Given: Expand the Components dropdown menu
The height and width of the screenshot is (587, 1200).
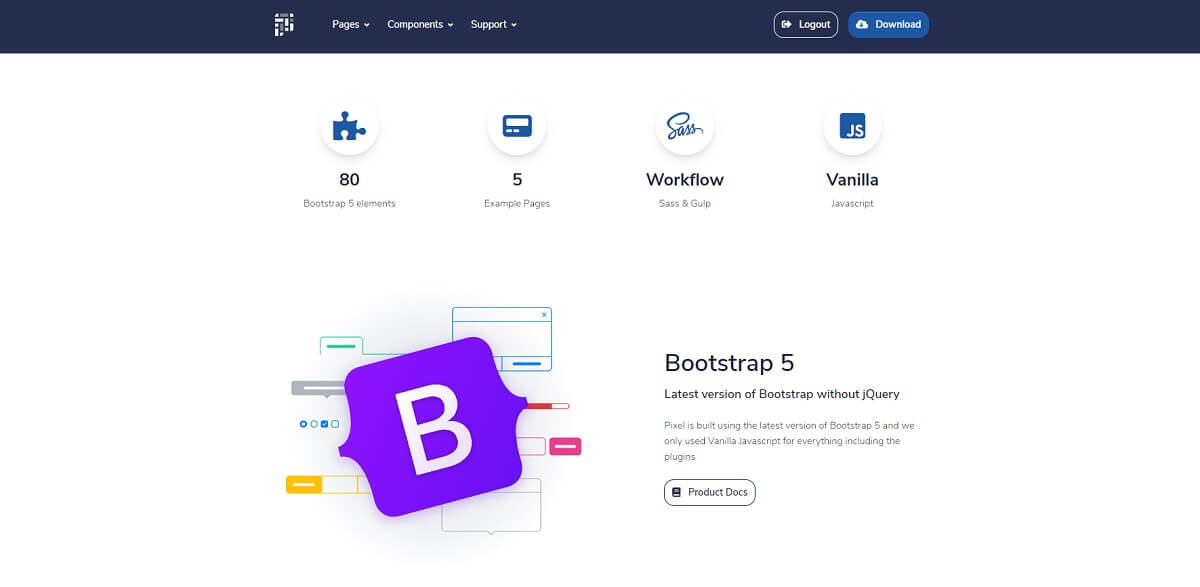Looking at the screenshot, I should (420, 25).
